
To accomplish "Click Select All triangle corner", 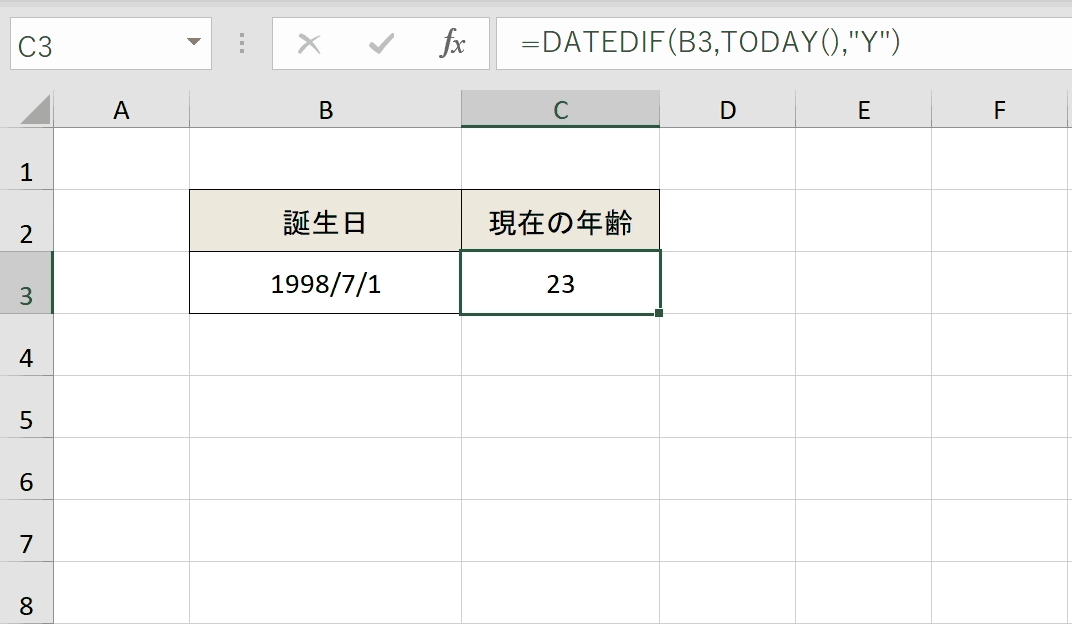I will (35, 110).
